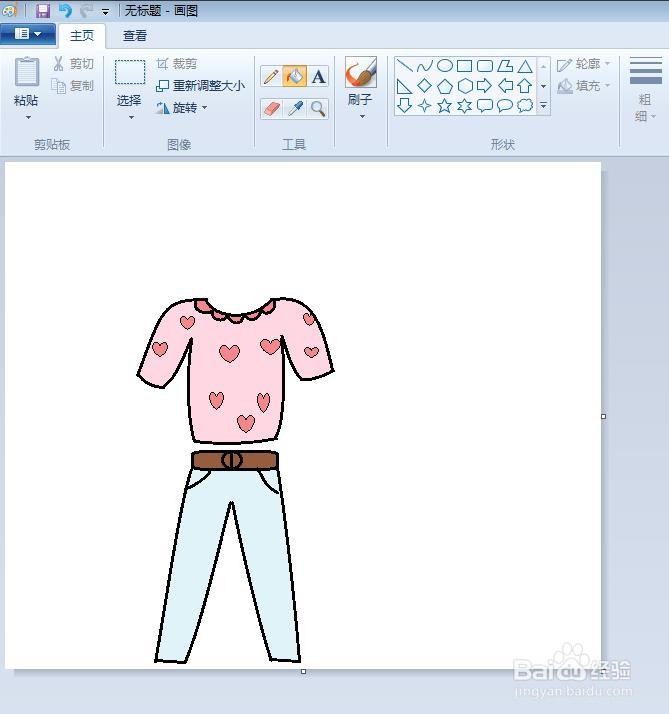Select the Five-point star shape
The image size is (669, 714).
[444, 106]
